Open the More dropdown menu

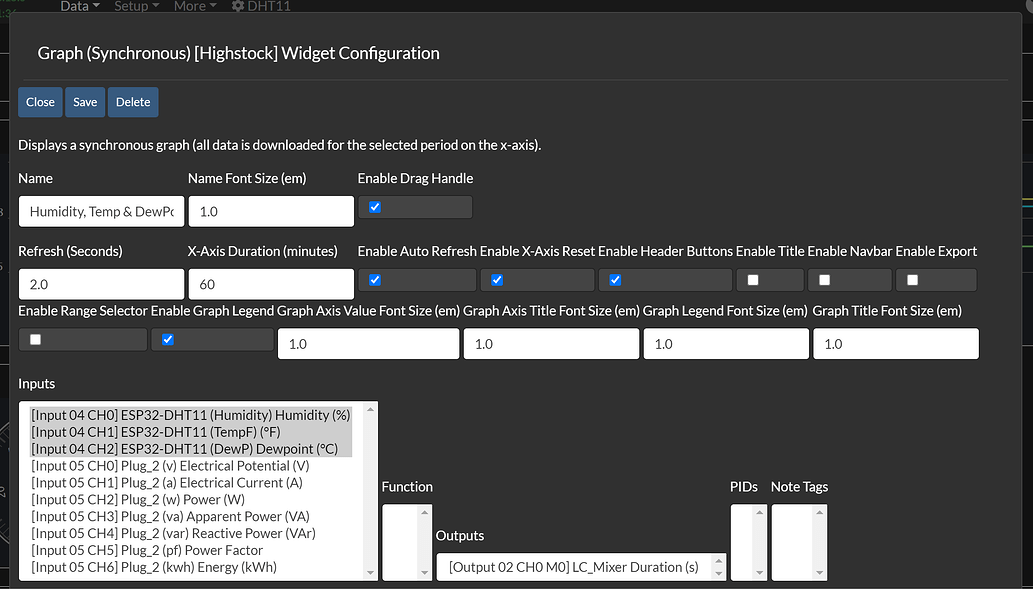[x=195, y=6]
